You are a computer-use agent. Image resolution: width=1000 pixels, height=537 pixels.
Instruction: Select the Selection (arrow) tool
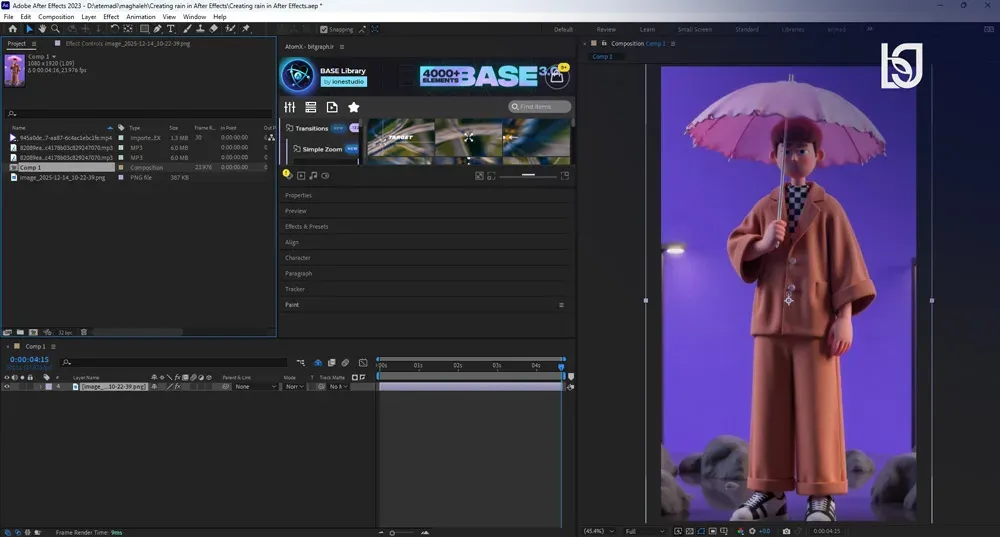29,29
